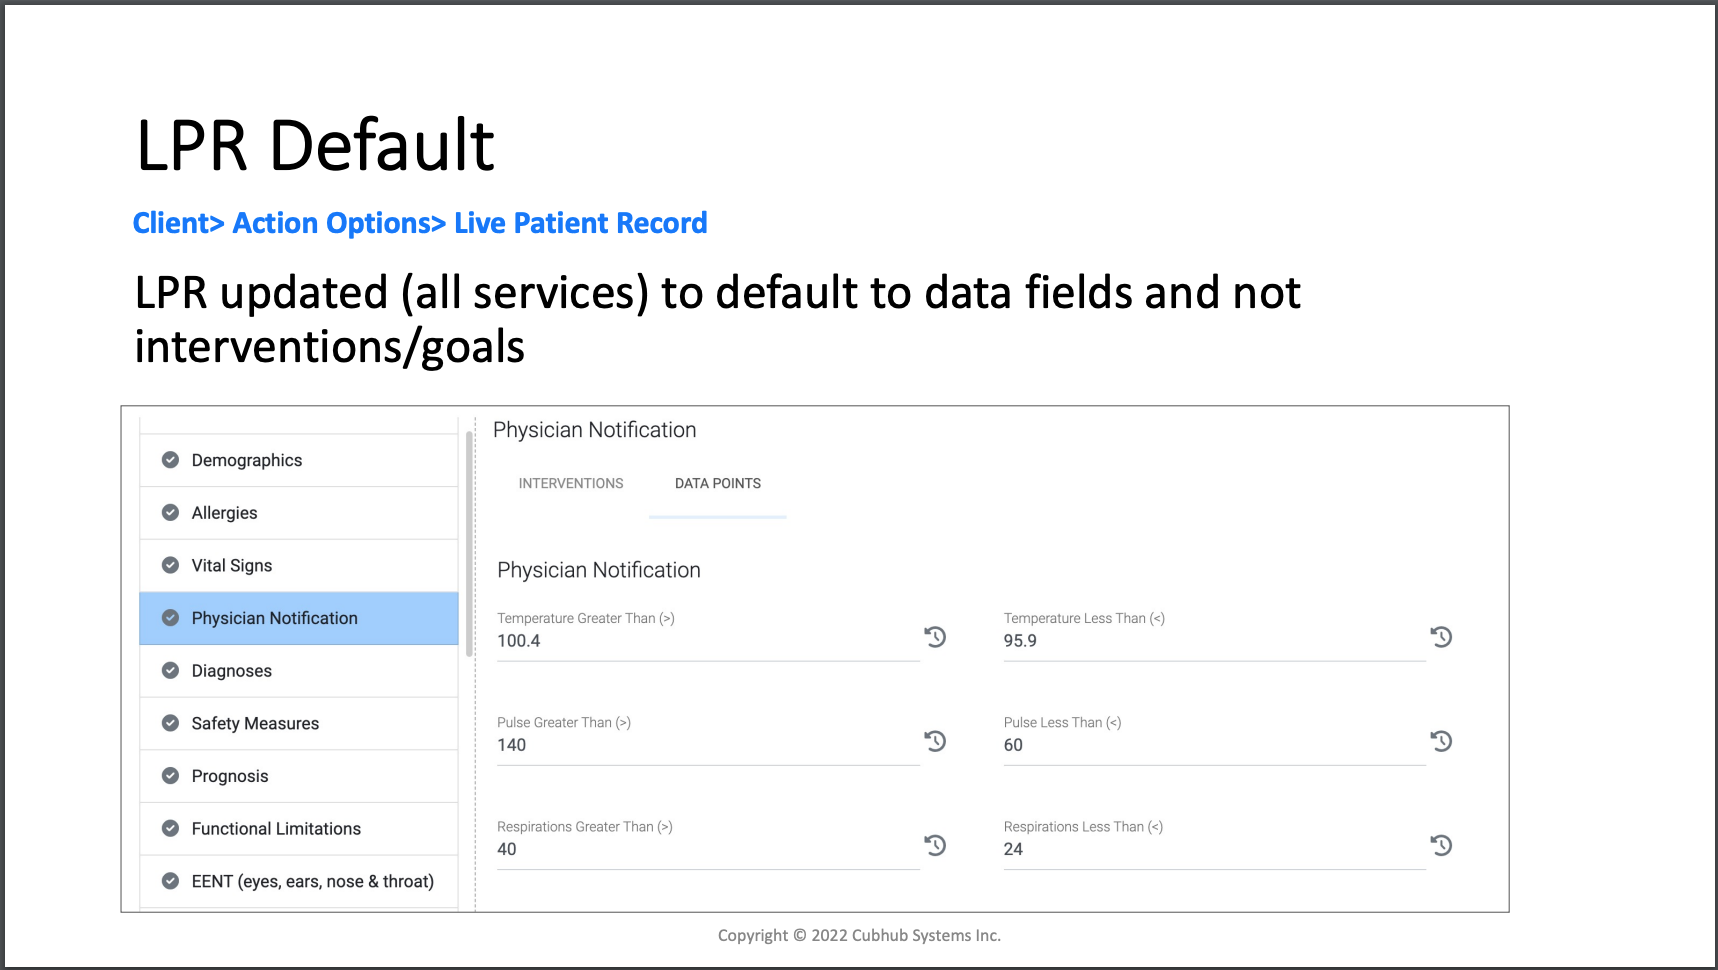Open Safety Measures section in sidebar
Viewport: 1718px width, 970px height.
(299, 723)
